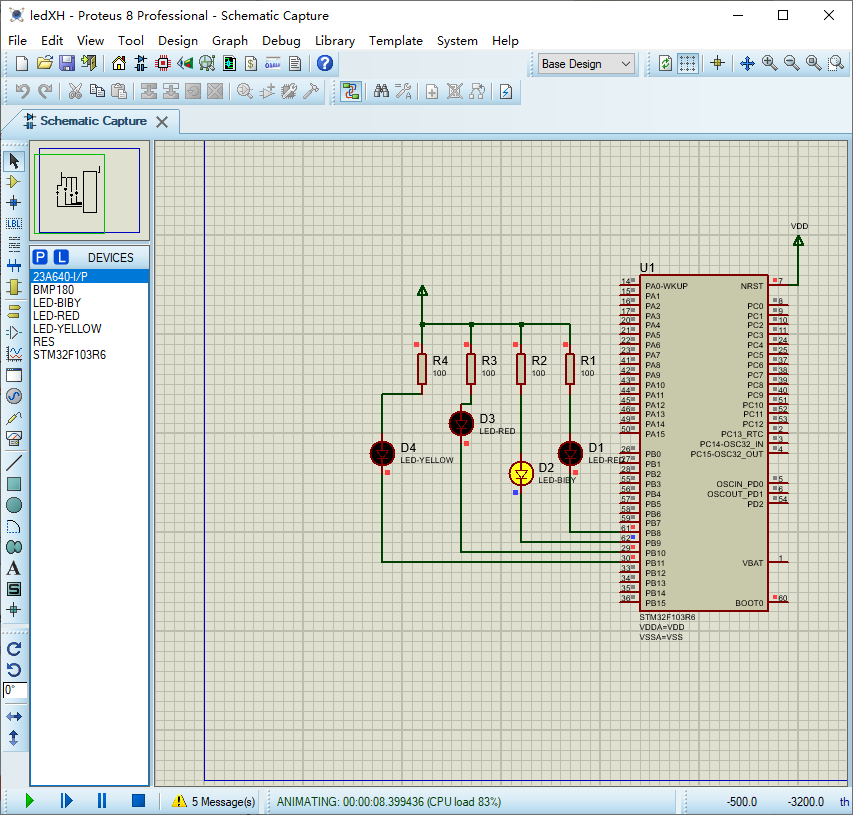Toggle false origin crosshair
Screen dimensions: 853x815
(x=718, y=64)
